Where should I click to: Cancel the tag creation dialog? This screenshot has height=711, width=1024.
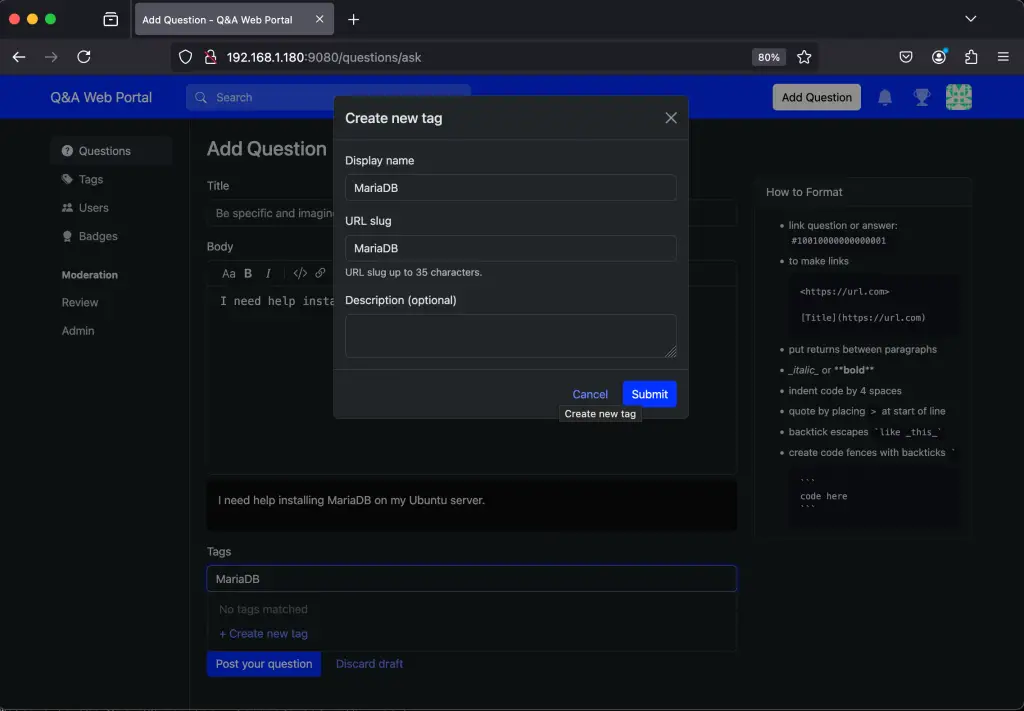pos(590,394)
